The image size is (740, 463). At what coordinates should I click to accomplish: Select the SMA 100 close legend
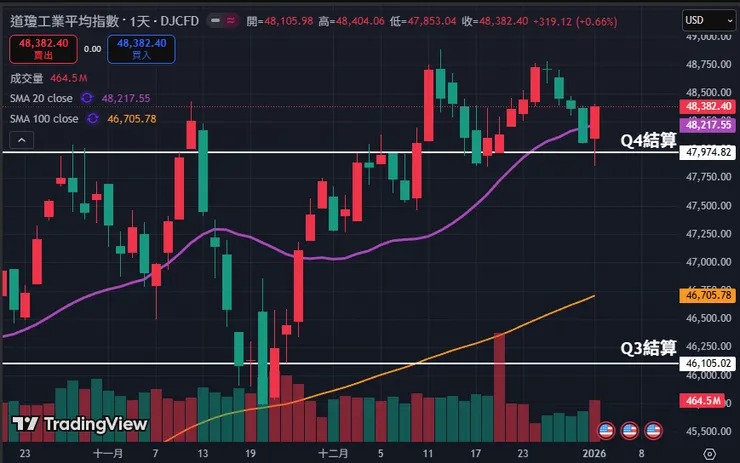coord(43,119)
